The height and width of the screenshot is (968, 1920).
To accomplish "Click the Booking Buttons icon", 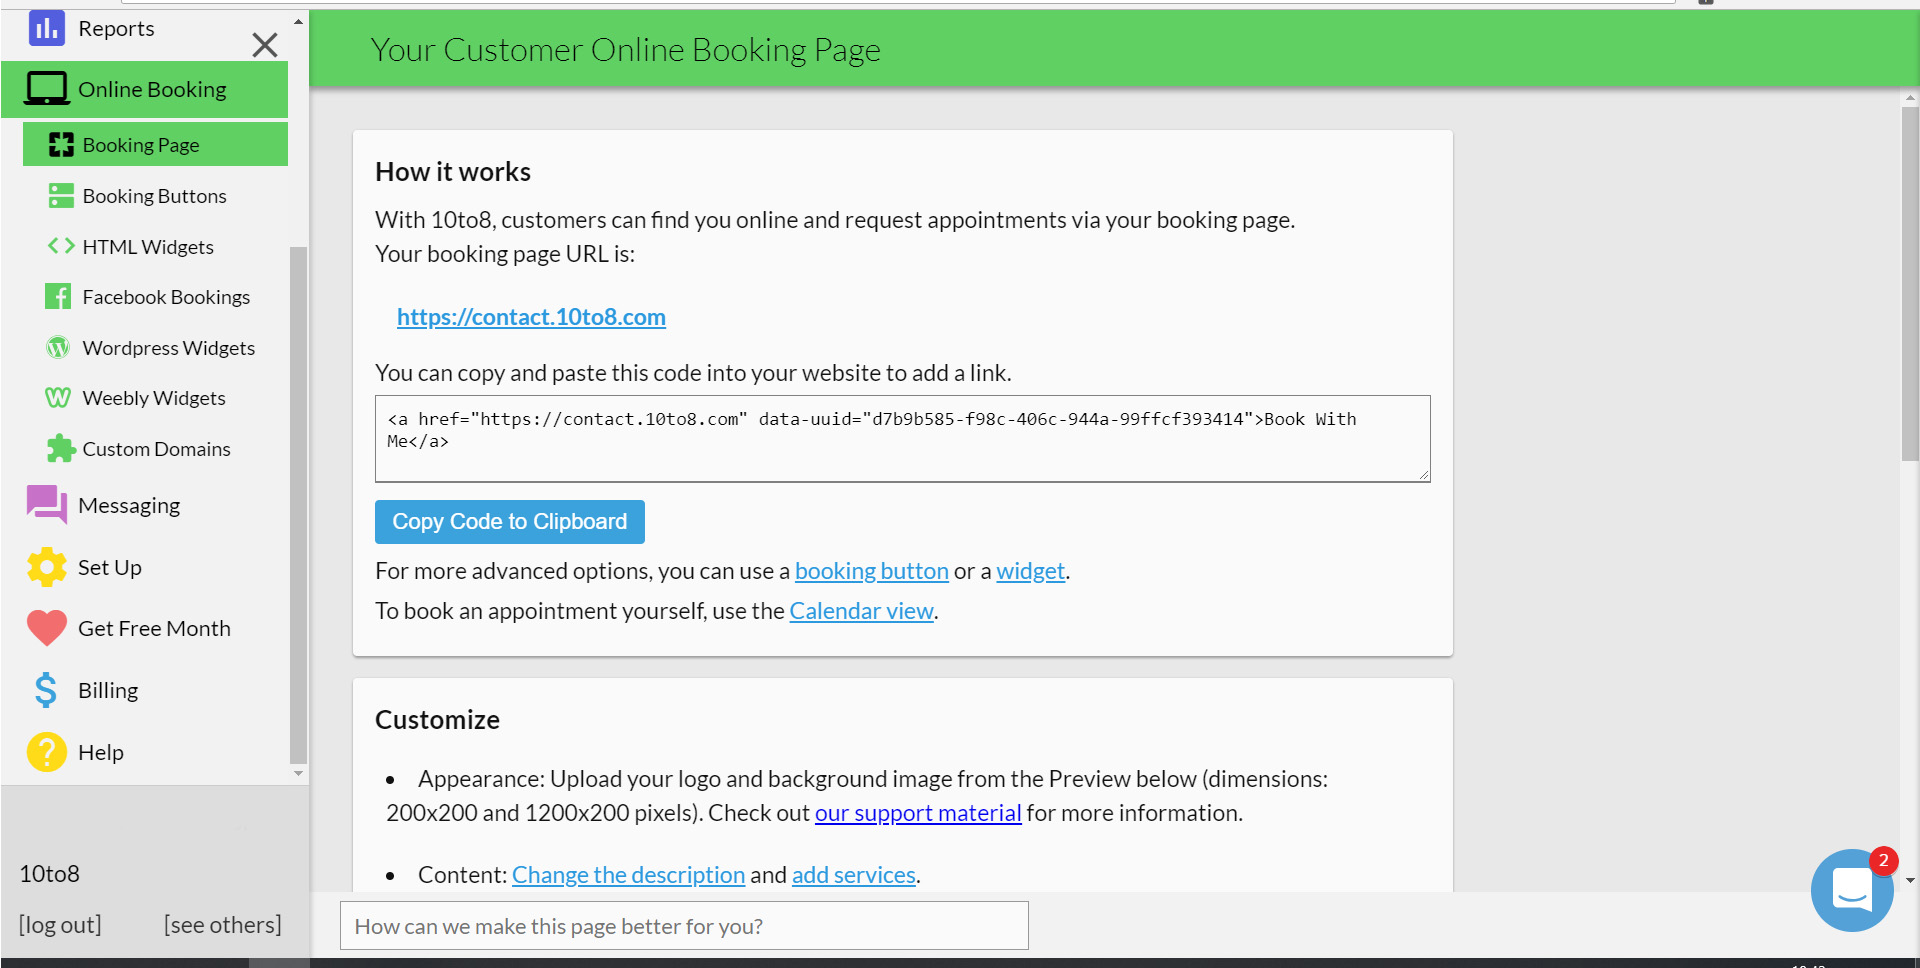I will click(x=61, y=196).
